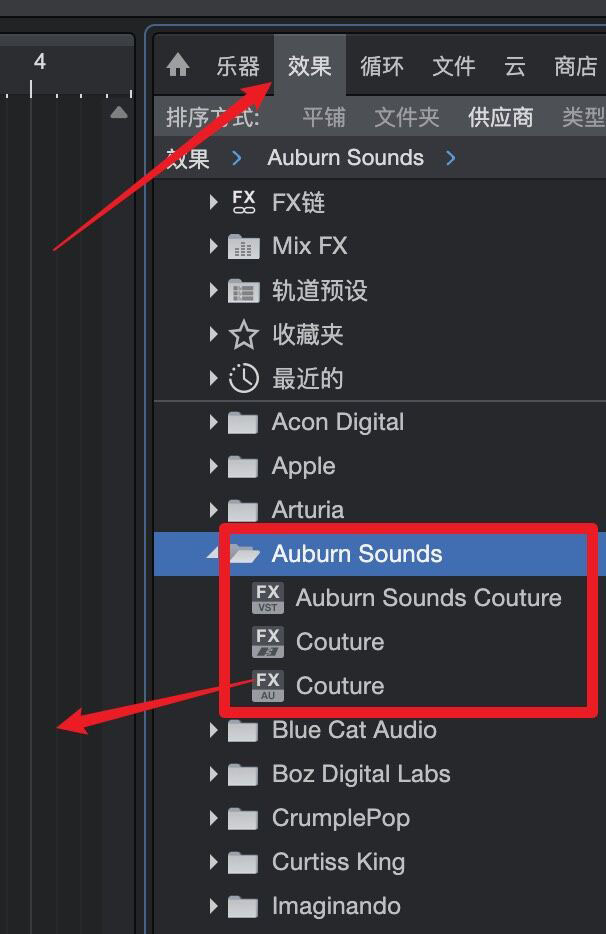Expand the Arturia vendor folder
606x934 pixels.
pos(213,510)
